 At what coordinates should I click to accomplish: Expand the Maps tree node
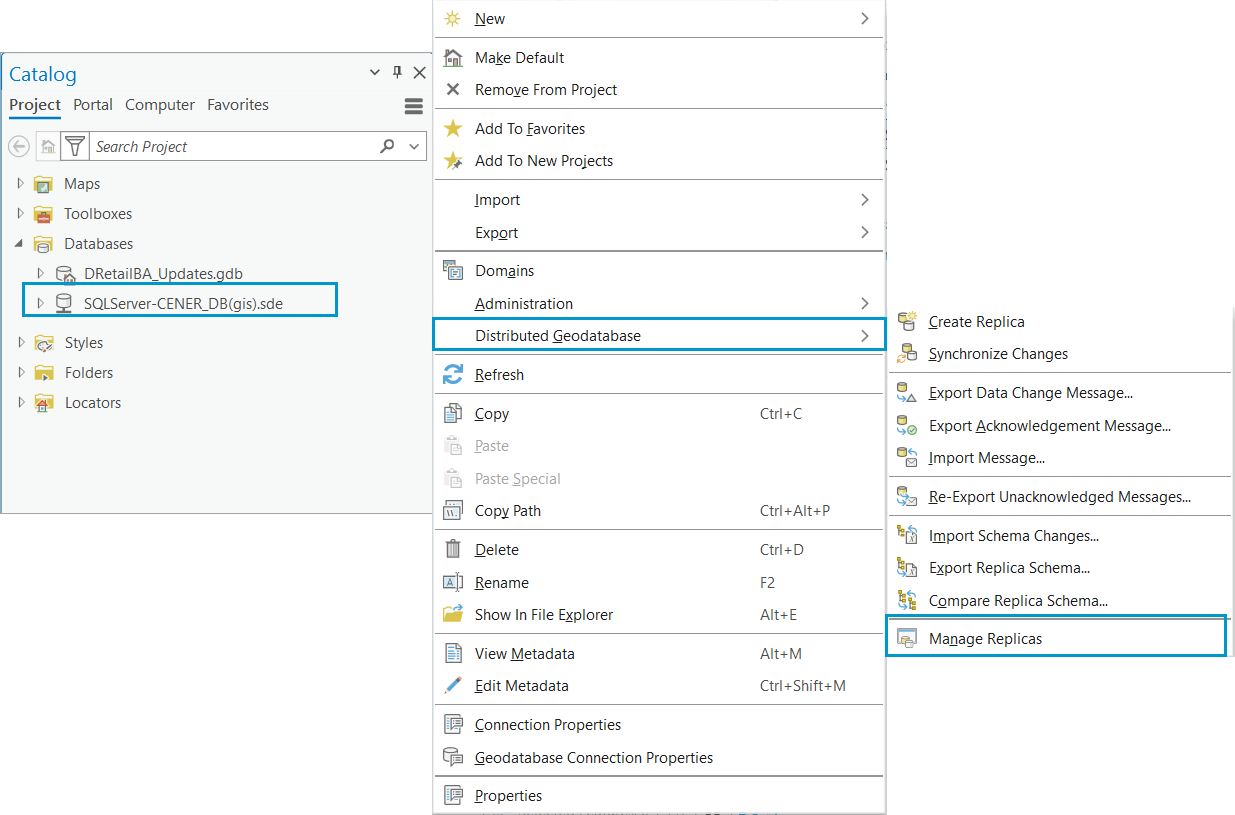(21, 184)
